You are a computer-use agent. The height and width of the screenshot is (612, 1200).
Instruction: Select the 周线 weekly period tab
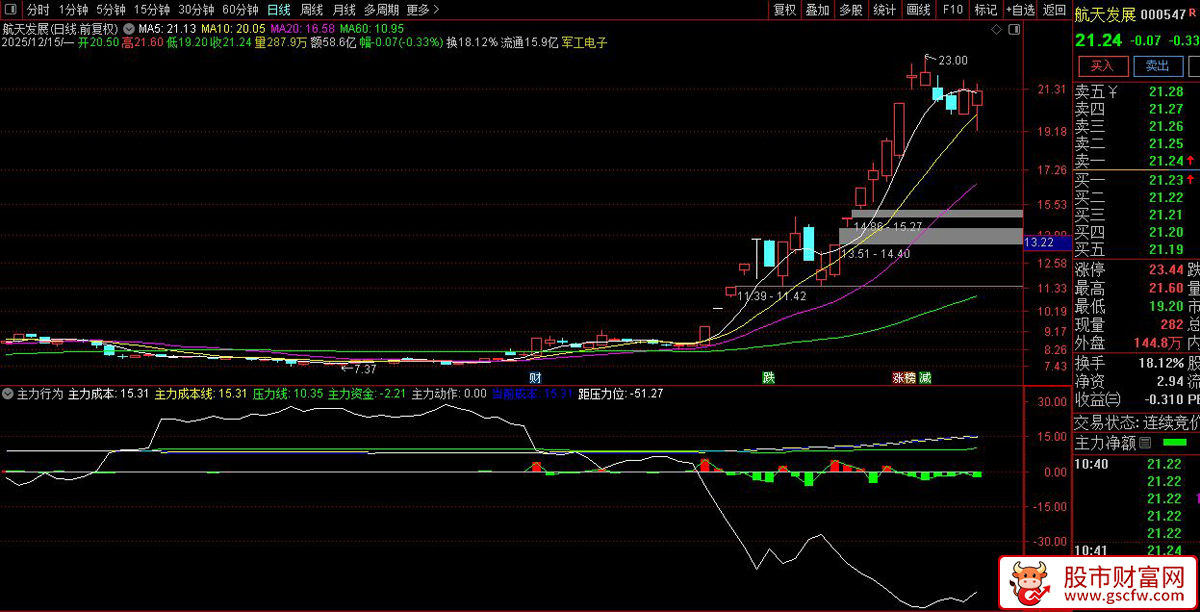point(312,10)
